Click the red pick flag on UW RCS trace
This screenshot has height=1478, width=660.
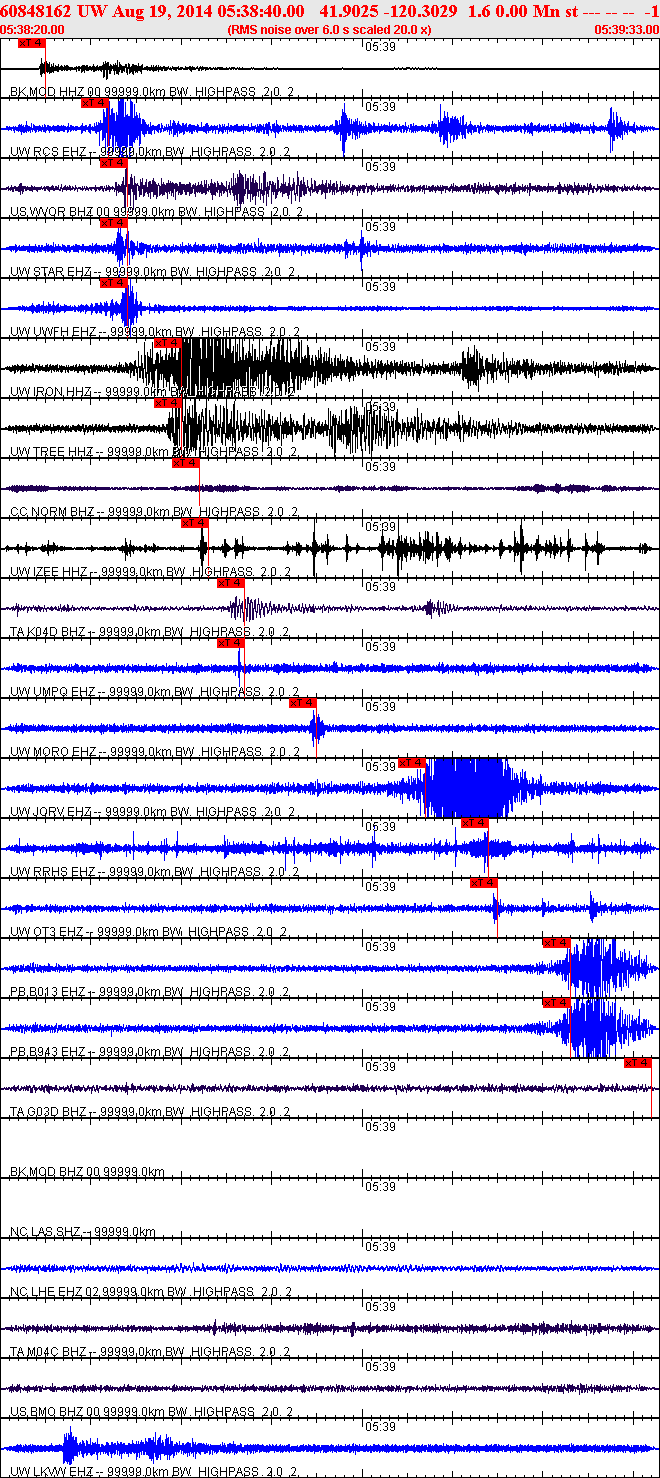point(95,103)
